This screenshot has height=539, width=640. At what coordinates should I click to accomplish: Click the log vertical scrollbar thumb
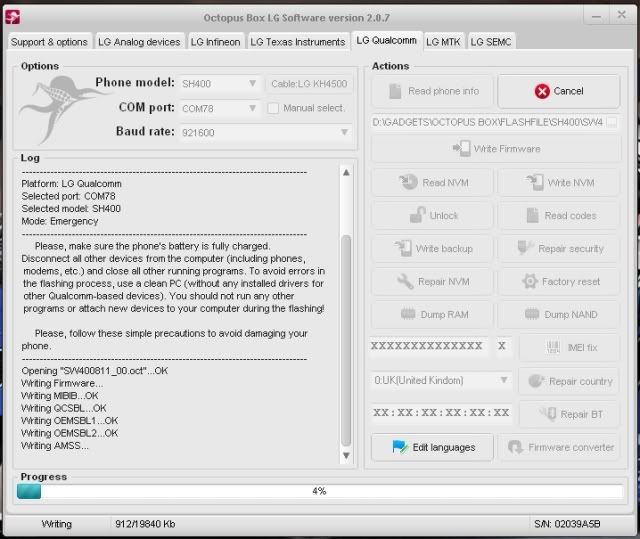[x=346, y=340]
